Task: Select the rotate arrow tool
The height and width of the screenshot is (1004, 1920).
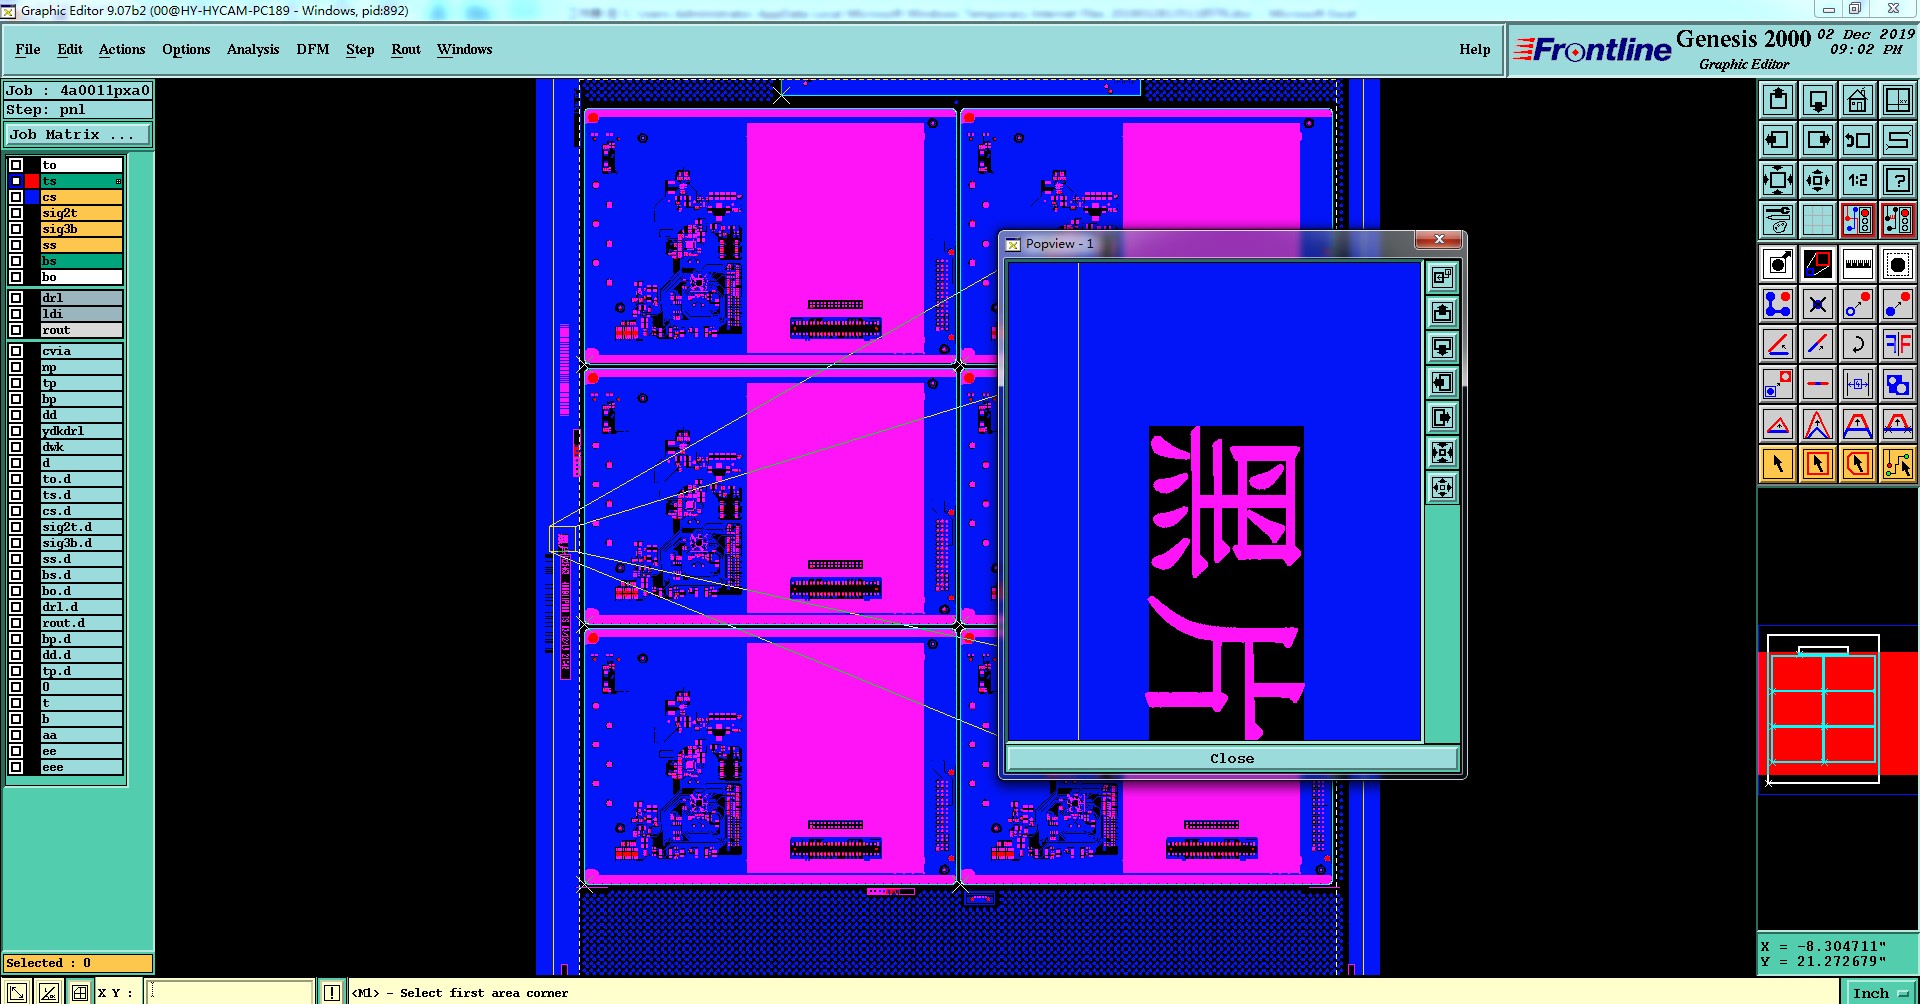Action: click(x=1858, y=344)
